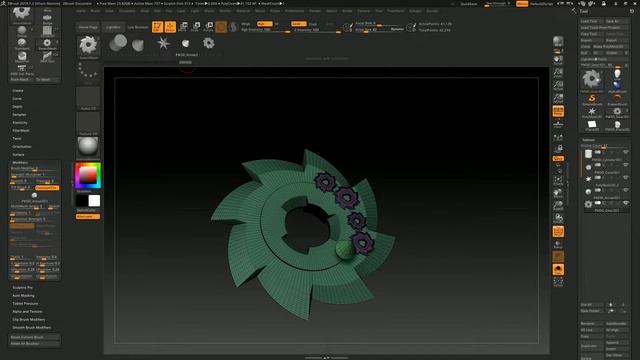The width and height of the screenshot is (640, 360).
Task: Expand the Create section in Brush palette
Action: [x=18, y=91]
